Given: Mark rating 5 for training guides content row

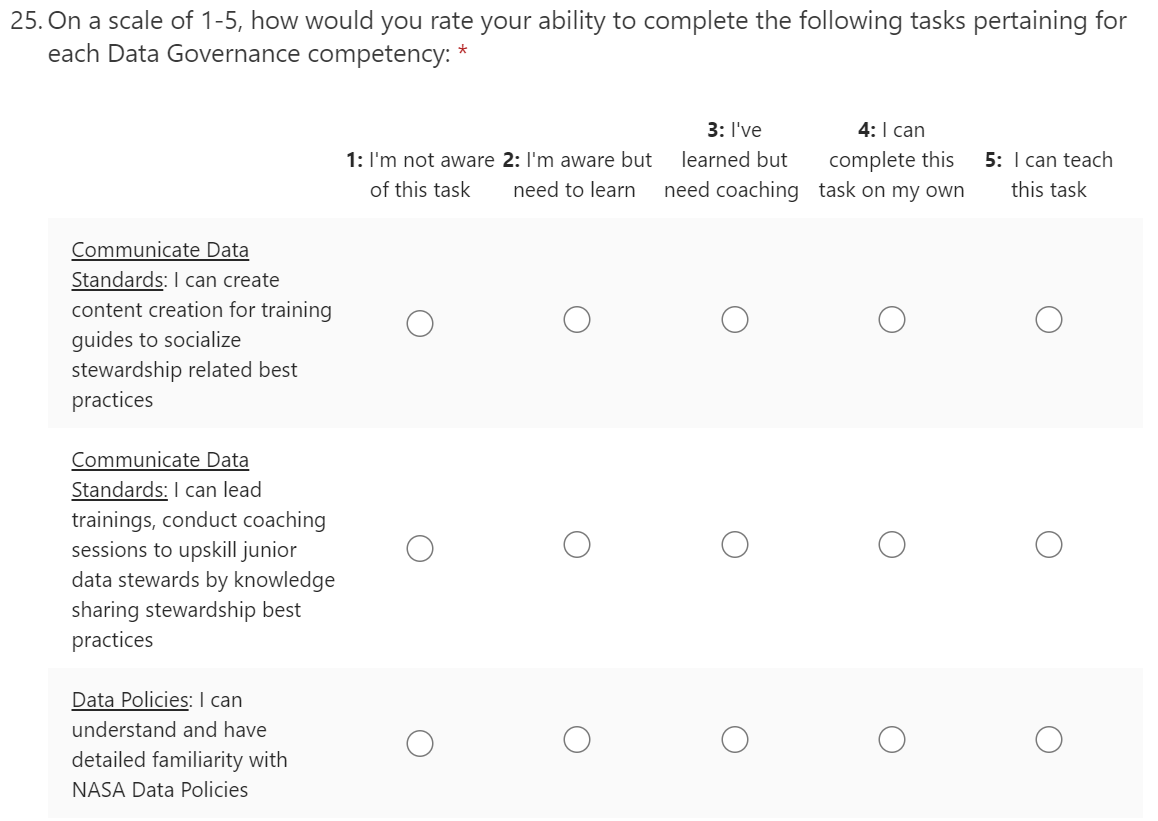Looking at the screenshot, I should 1048,319.
